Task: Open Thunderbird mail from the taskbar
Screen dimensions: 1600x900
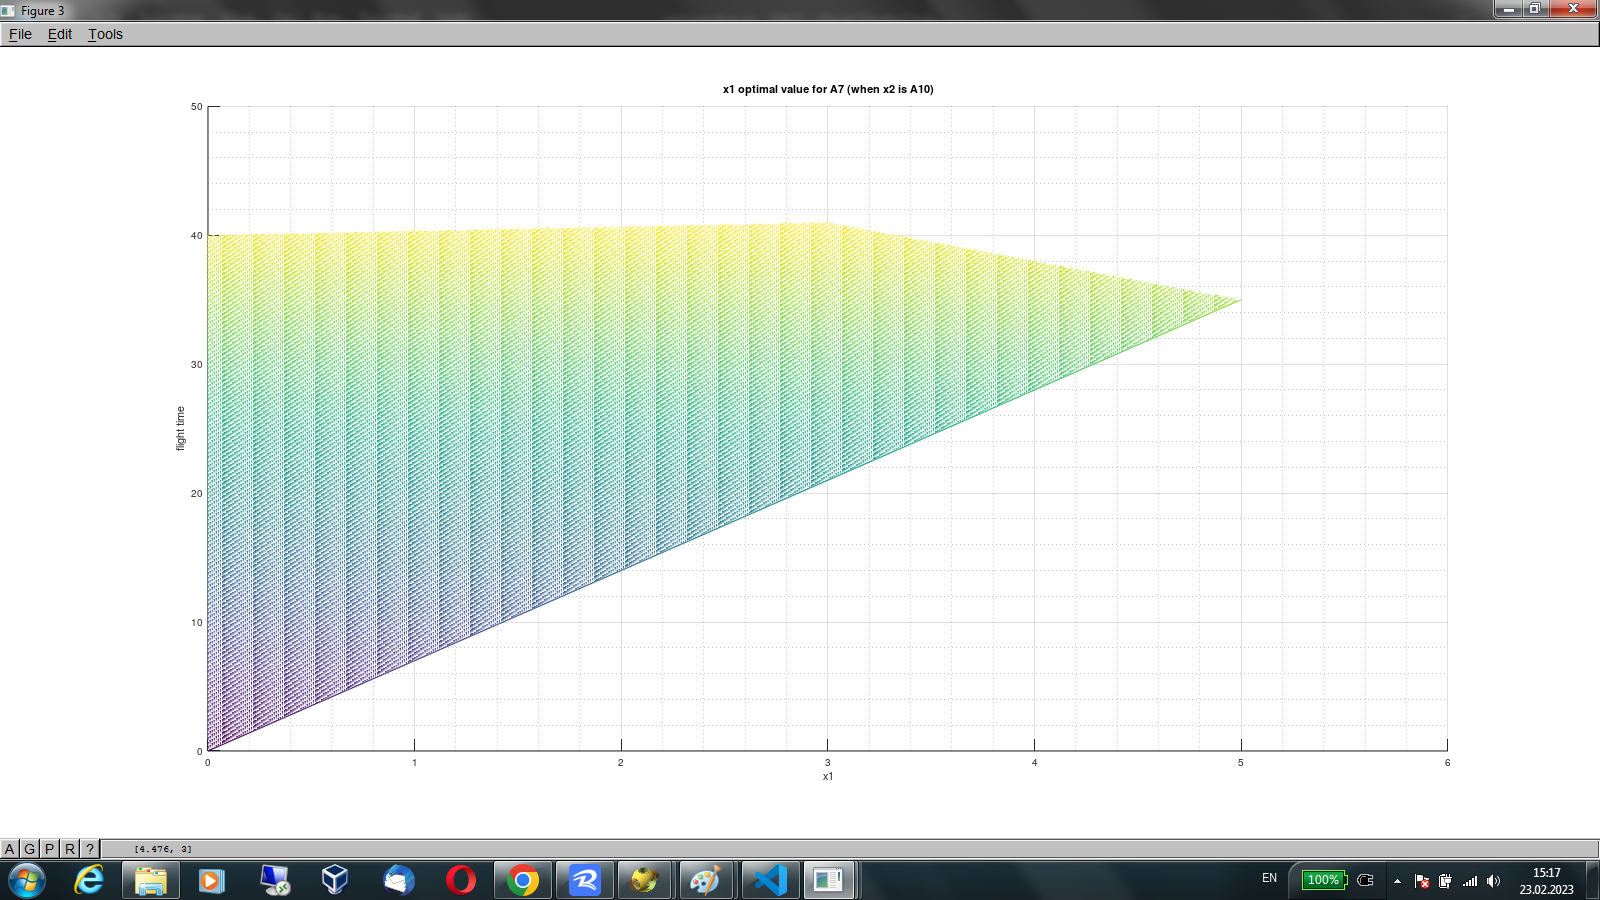Action: pyautogui.click(x=398, y=881)
